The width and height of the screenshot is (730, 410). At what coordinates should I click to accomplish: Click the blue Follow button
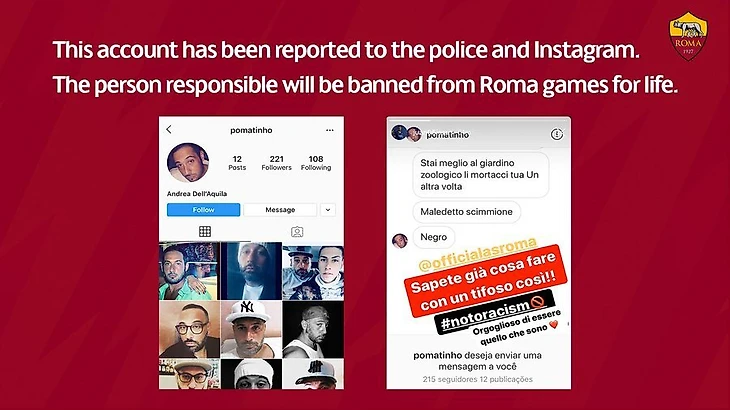pos(203,210)
